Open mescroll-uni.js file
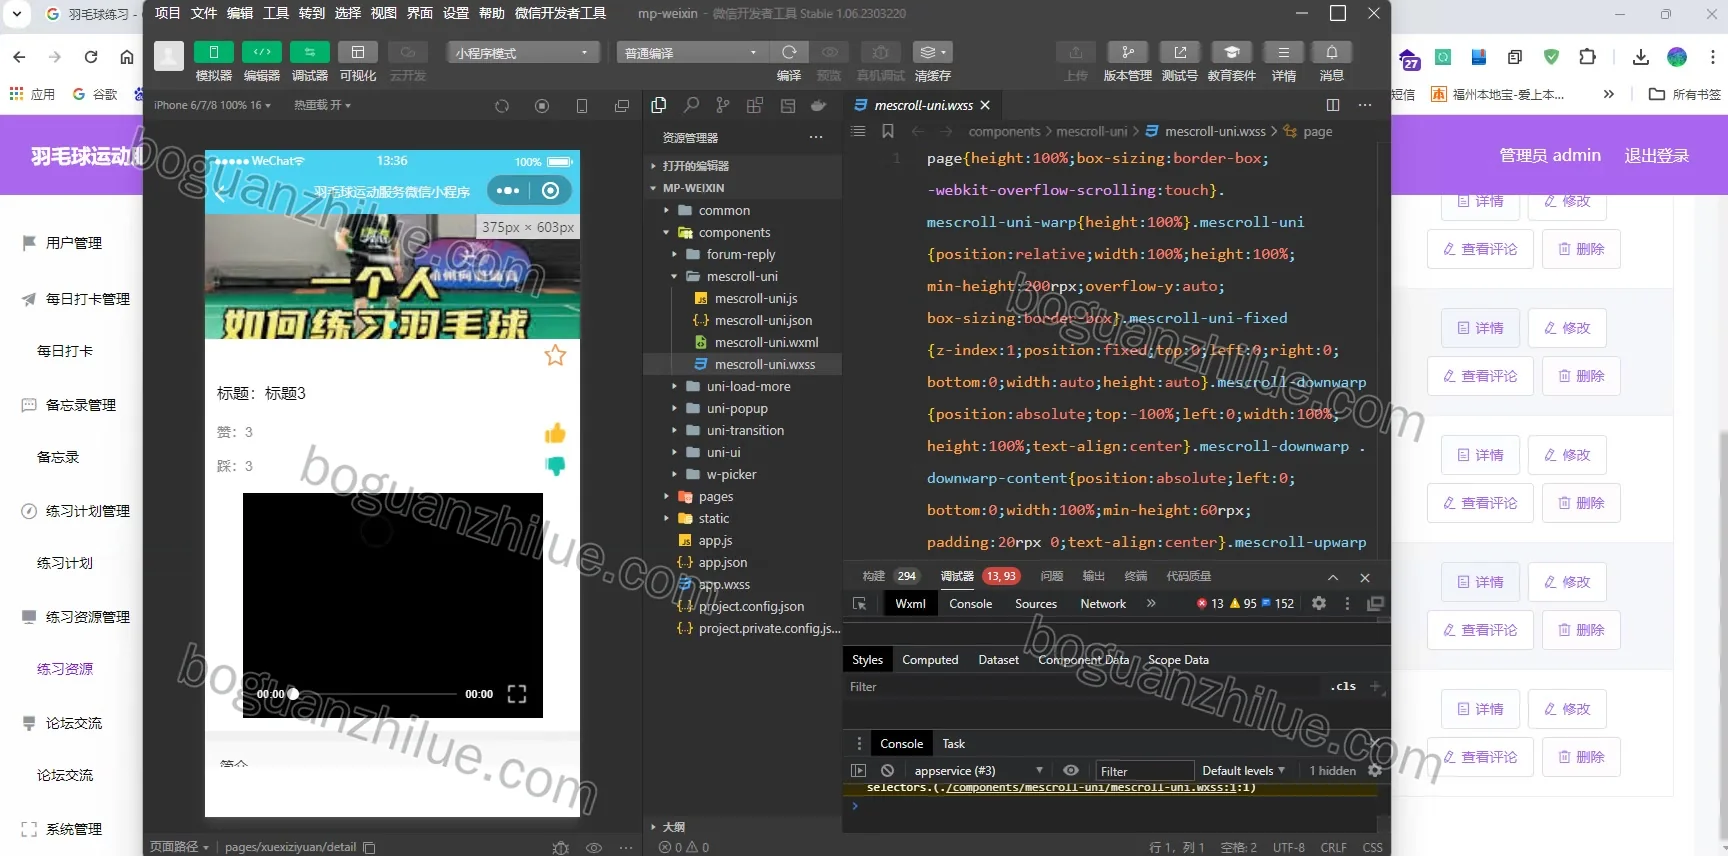The width and height of the screenshot is (1728, 856). click(756, 298)
